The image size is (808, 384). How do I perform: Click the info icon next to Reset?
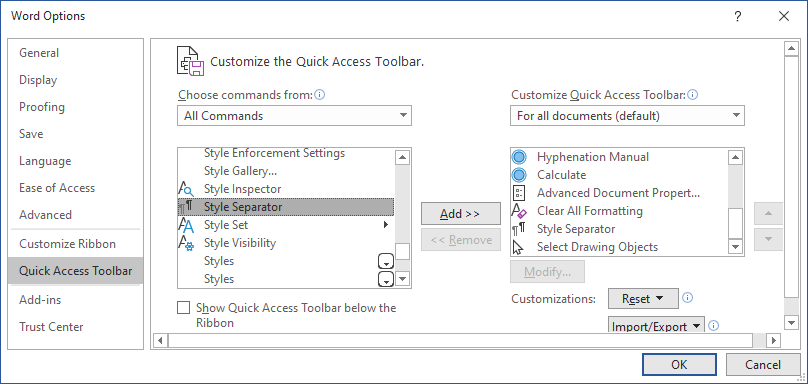tap(687, 298)
